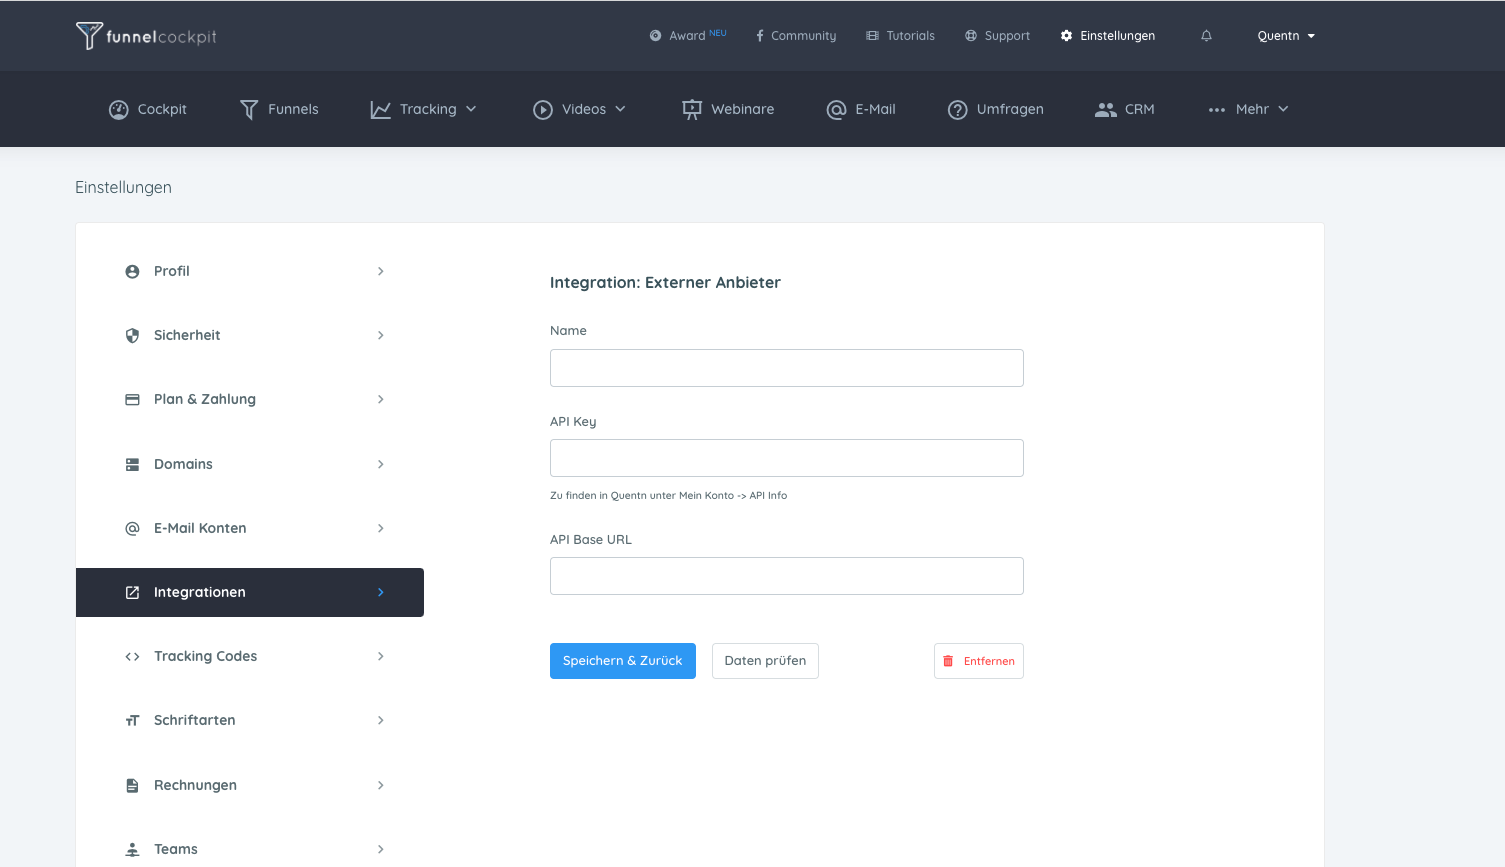Click the Cockpit gauge icon
Image resolution: width=1505 pixels, height=867 pixels.
118,110
